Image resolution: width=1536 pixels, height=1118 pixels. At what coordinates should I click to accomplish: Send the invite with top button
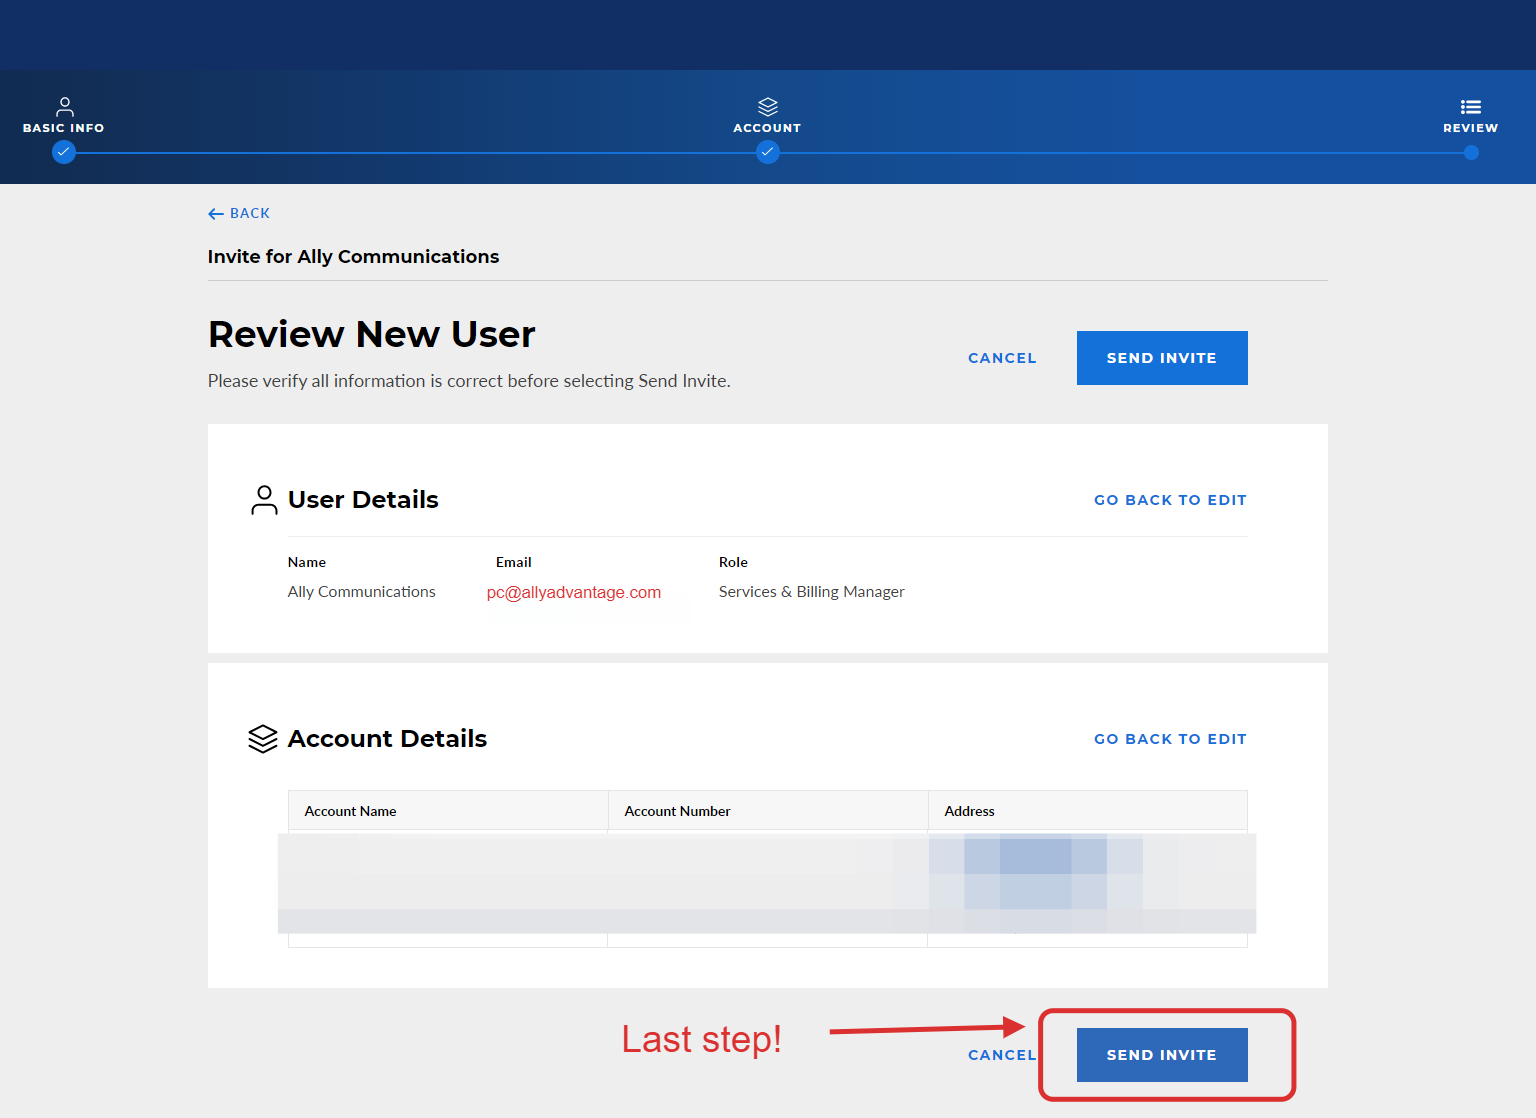1162,358
